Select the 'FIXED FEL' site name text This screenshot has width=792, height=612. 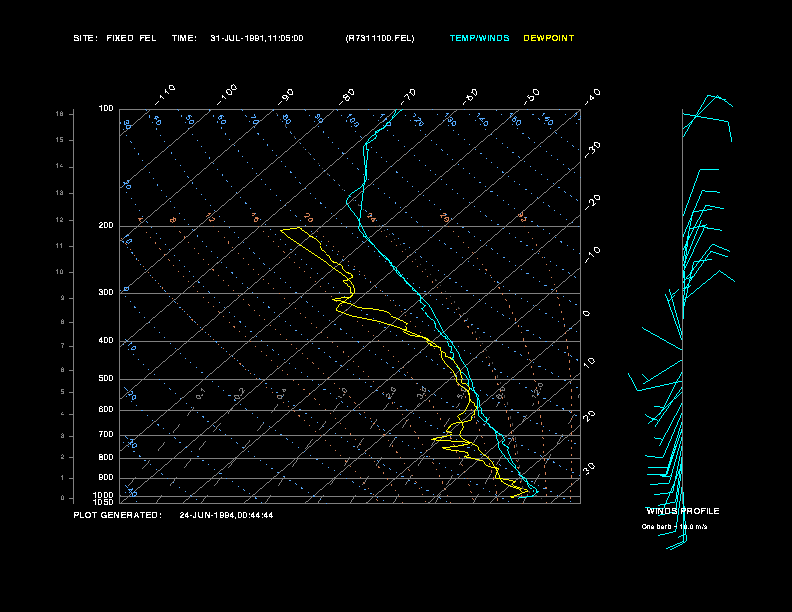coord(131,38)
